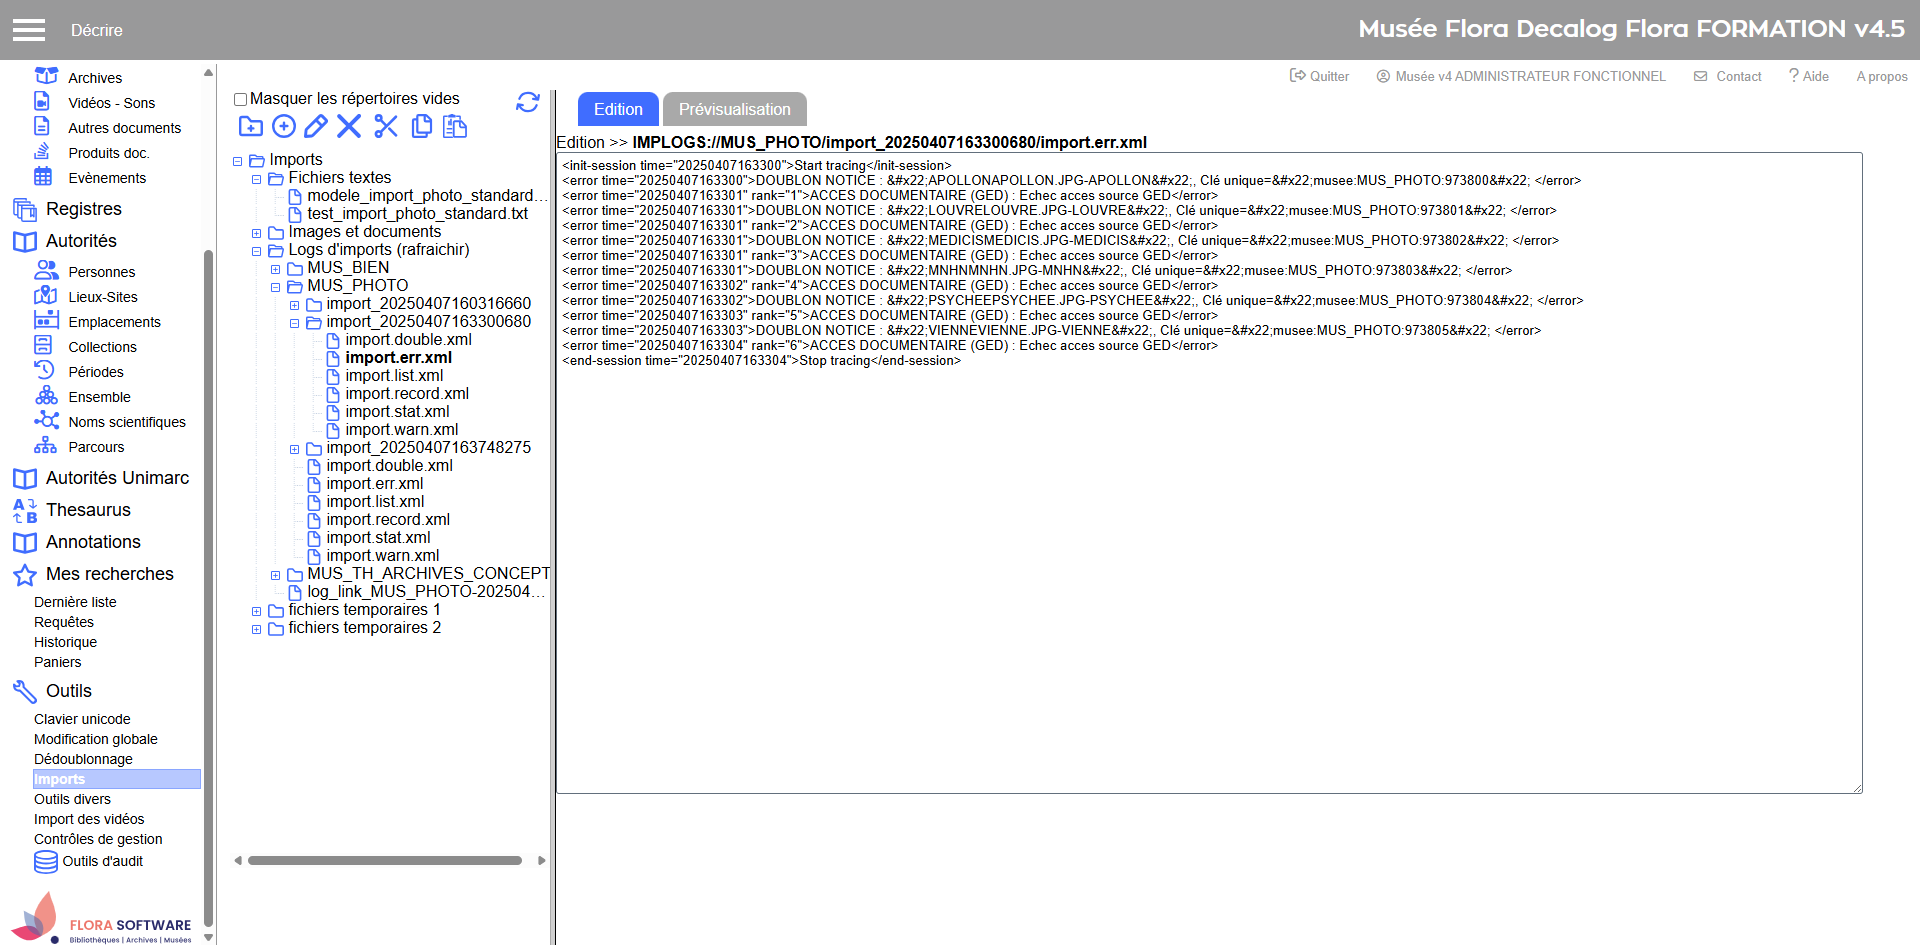Switch to the Prévisualisation tab

tap(734, 109)
